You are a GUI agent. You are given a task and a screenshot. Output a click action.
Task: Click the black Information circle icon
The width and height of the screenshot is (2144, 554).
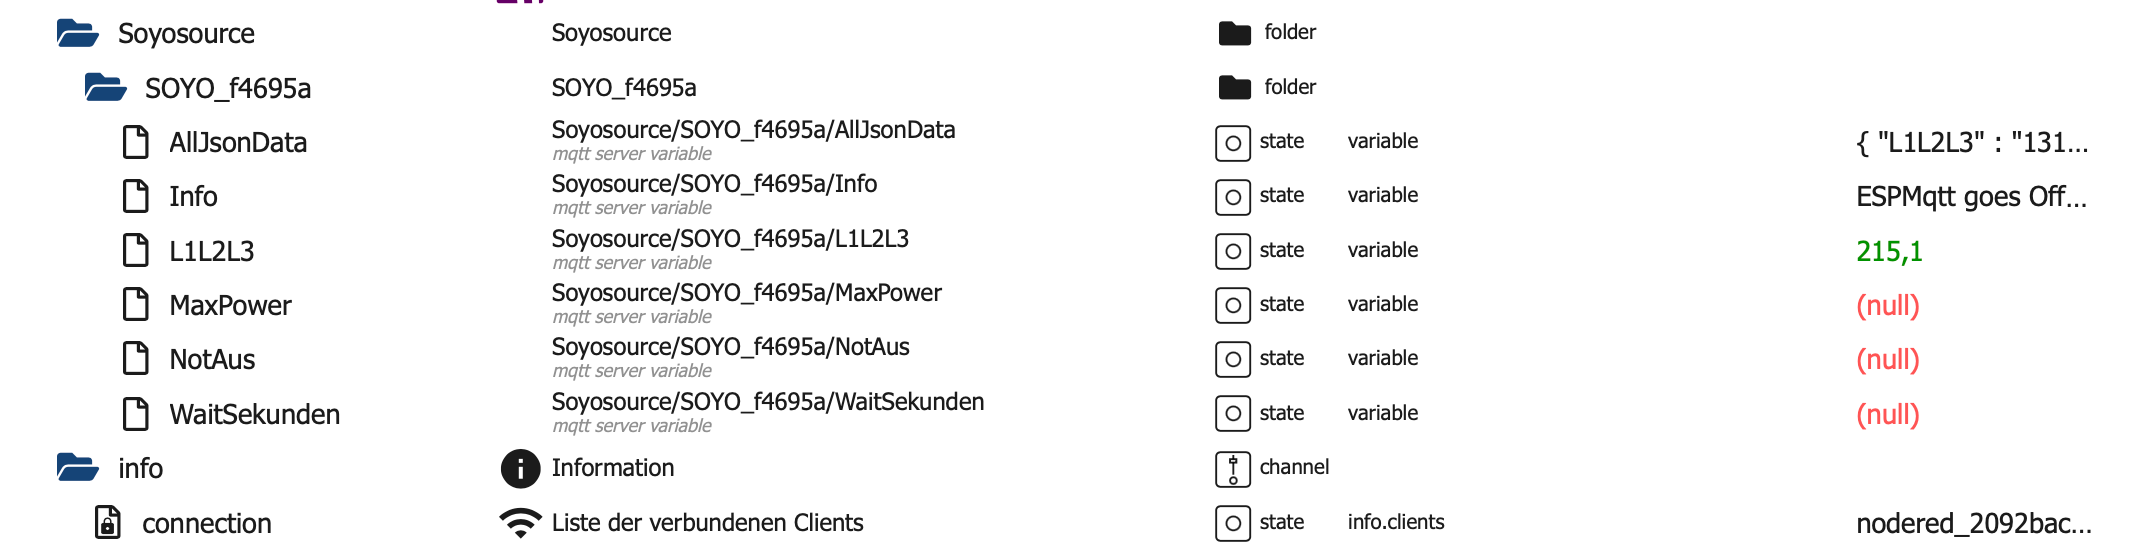coord(520,468)
